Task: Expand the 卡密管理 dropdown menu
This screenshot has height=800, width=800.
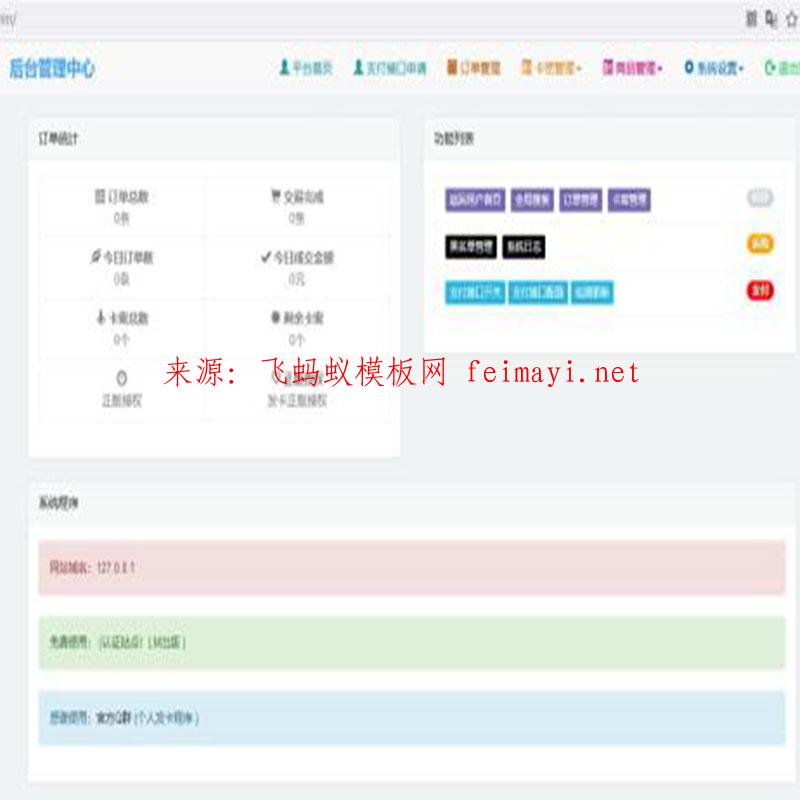Action: click(551, 68)
